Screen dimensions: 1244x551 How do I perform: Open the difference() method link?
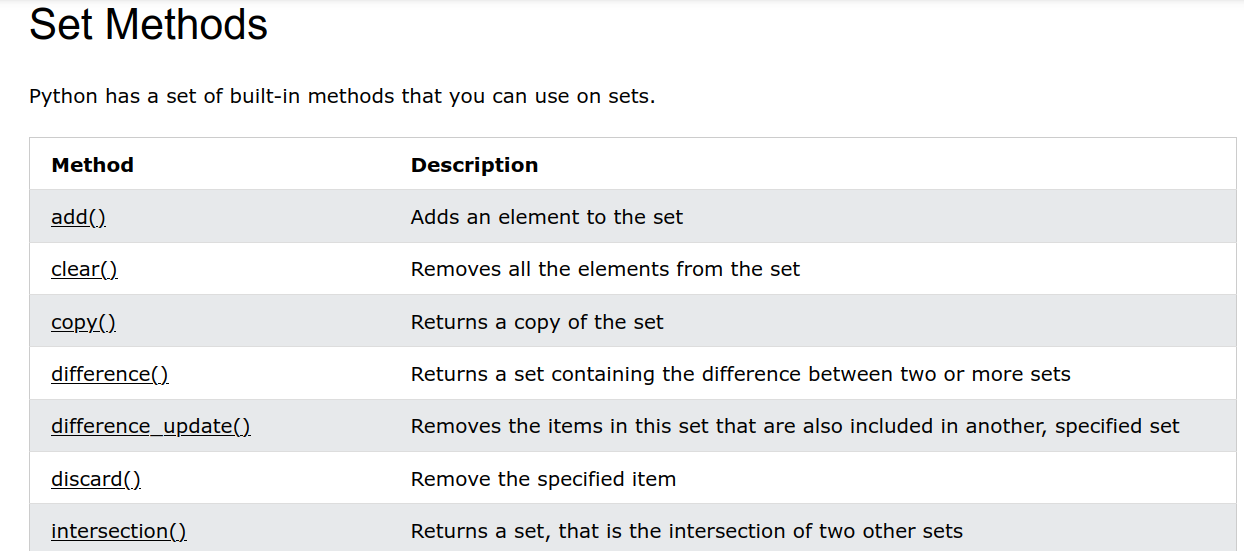pyautogui.click(x=110, y=374)
